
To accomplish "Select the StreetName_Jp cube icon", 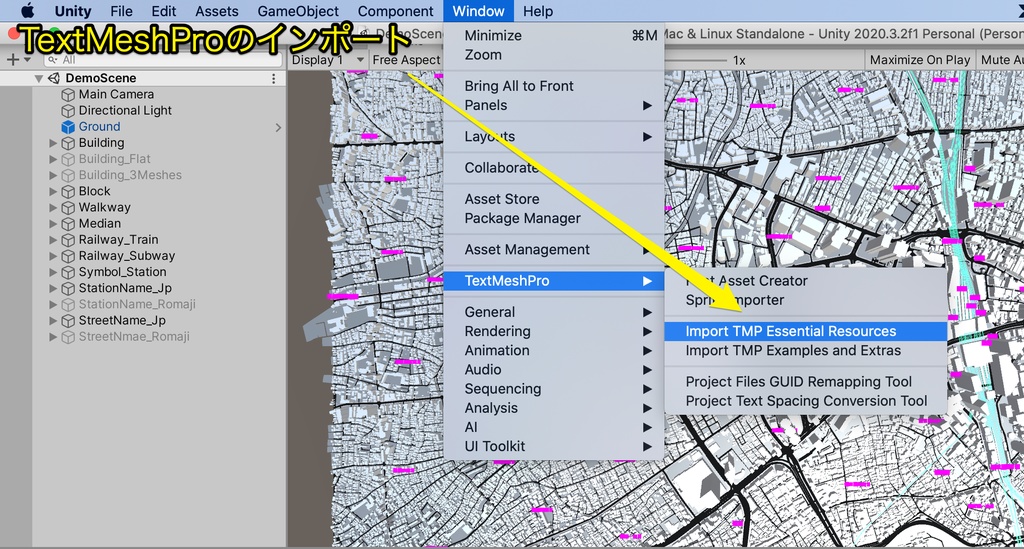I will (68, 321).
